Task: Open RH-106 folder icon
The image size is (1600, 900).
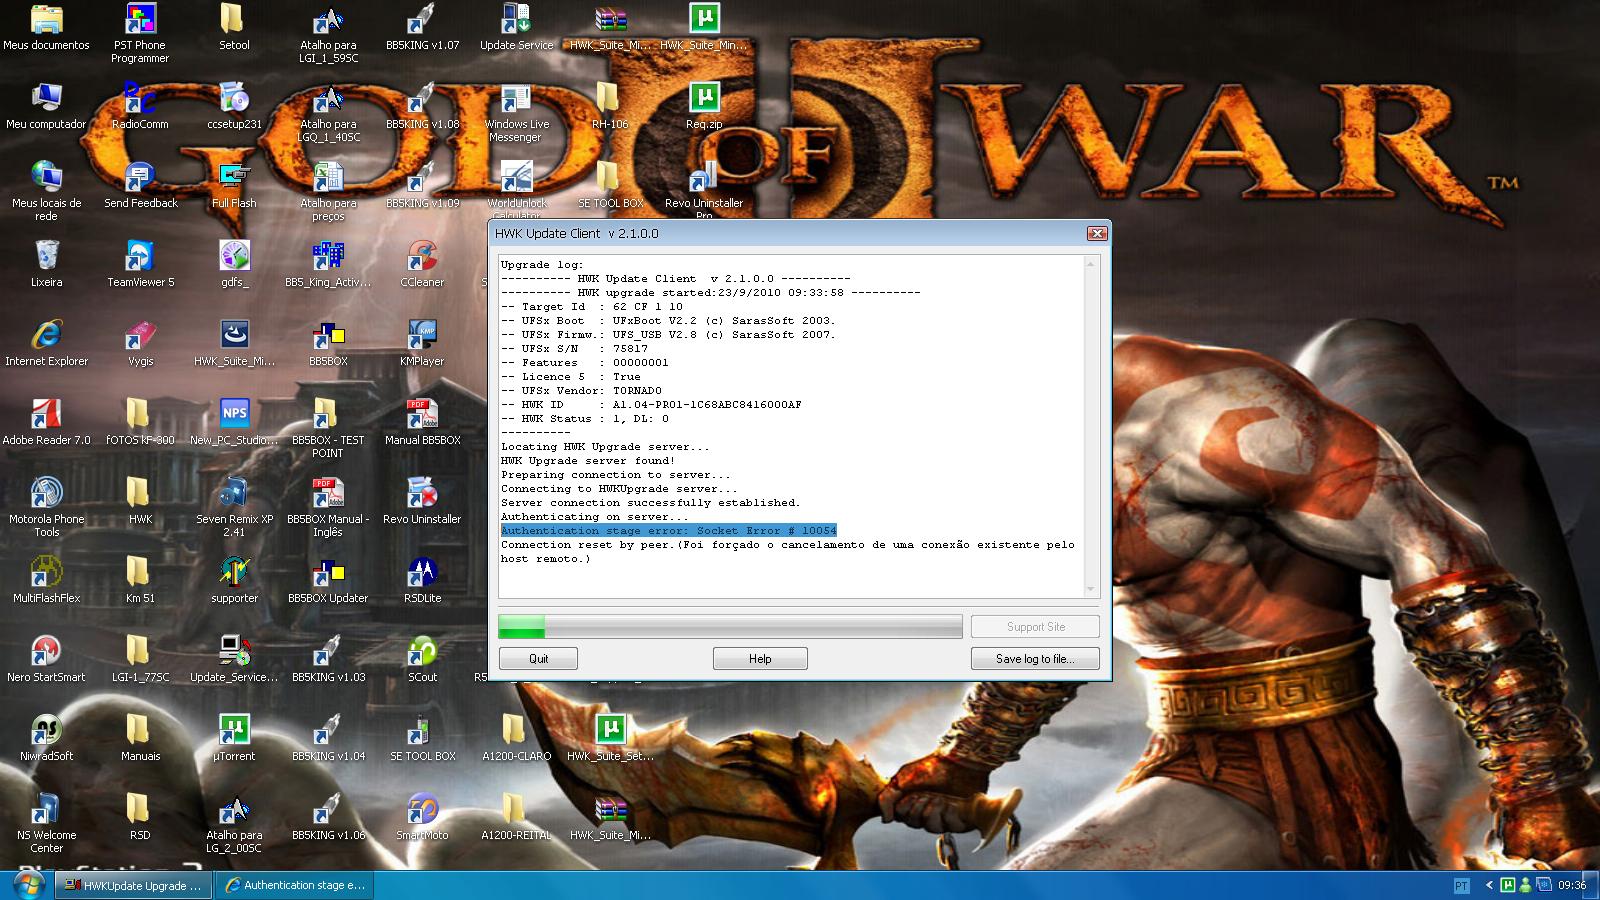Action: pyautogui.click(x=610, y=106)
